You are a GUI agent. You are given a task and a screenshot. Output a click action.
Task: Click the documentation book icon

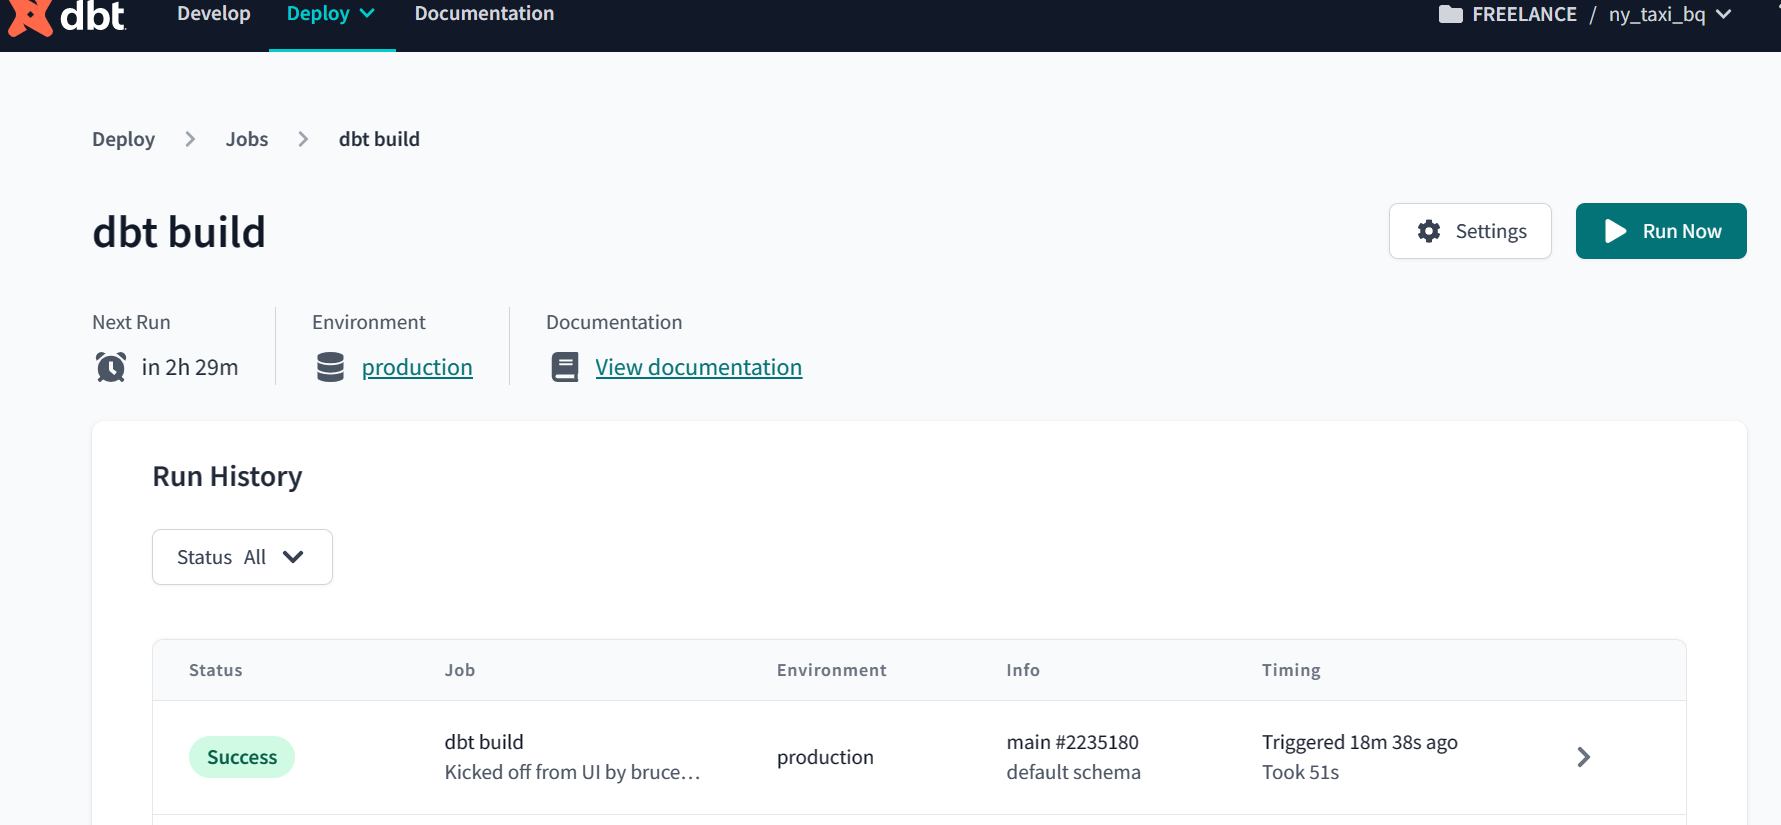[x=565, y=367]
